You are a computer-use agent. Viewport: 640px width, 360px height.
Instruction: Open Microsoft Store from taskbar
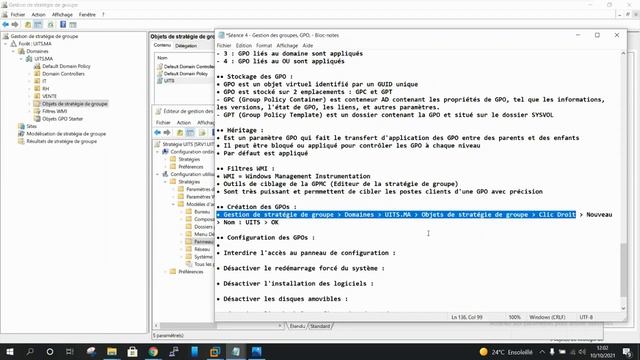point(132,351)
